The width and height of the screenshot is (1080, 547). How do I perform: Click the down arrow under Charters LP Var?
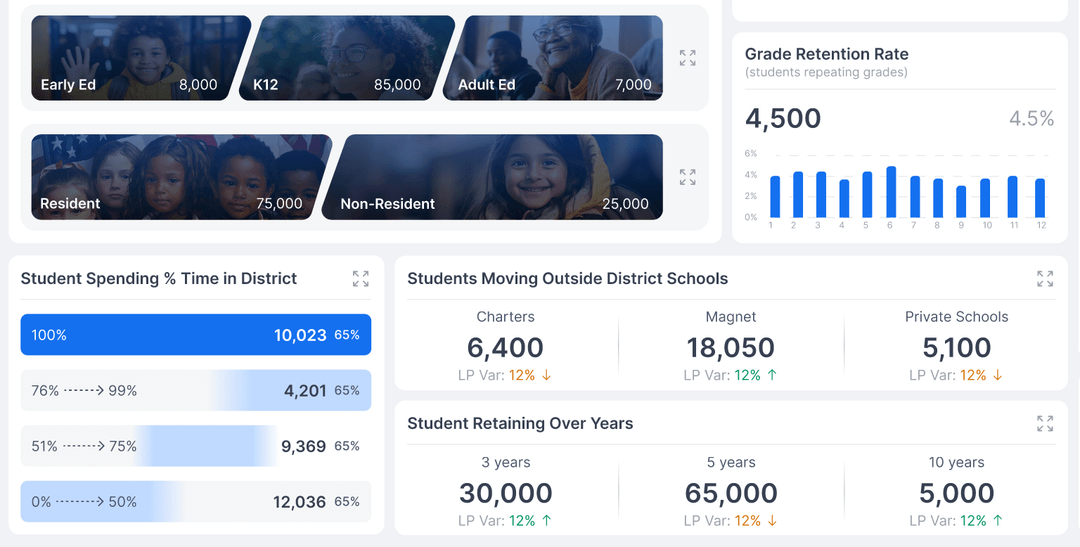[547, 376]
